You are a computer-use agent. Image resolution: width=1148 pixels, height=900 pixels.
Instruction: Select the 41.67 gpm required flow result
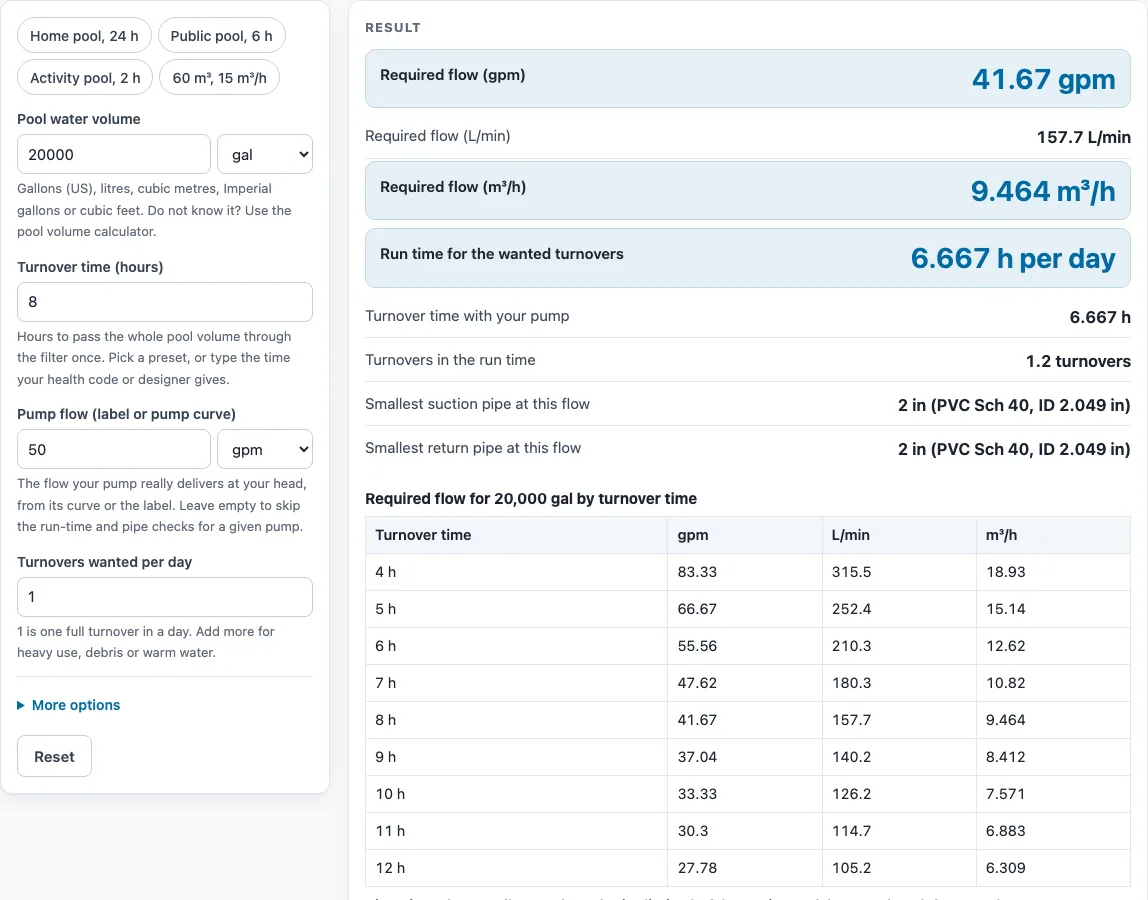tap(1043, 79)
